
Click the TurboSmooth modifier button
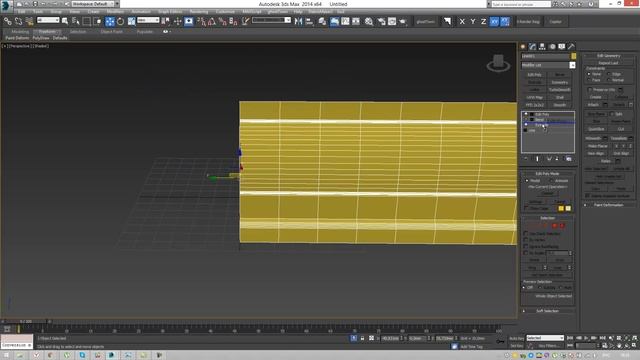pyautogui.click(x=560, y=90)
